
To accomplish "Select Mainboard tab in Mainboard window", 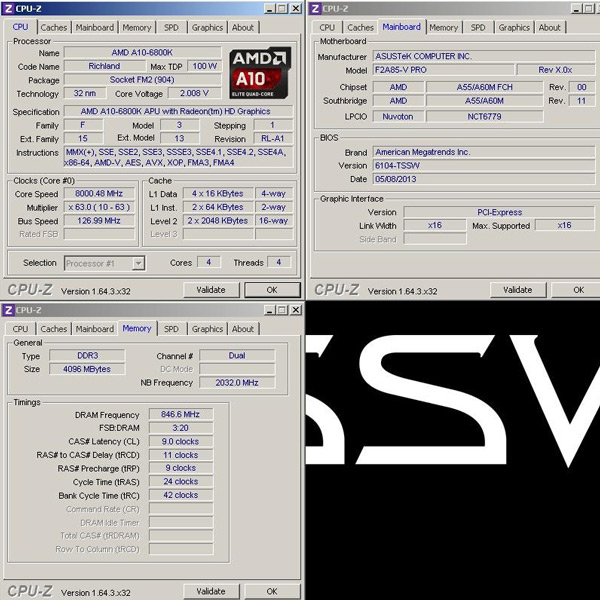I will point(401,27).
